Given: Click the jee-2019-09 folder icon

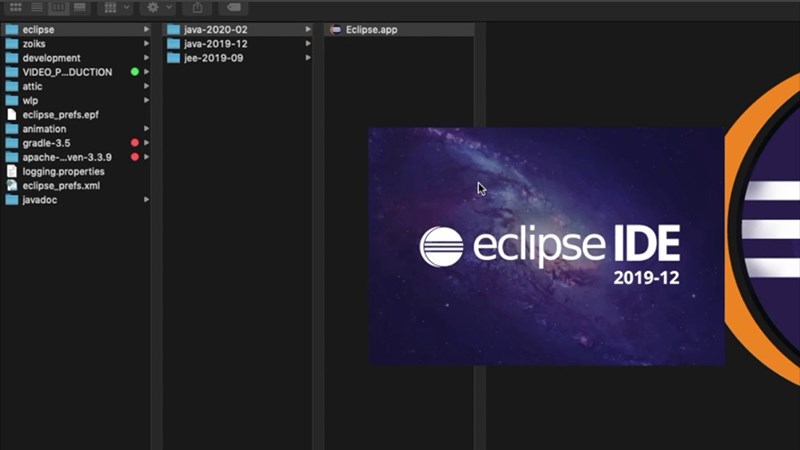Looking at the screenshot, I should coord(173,58).
